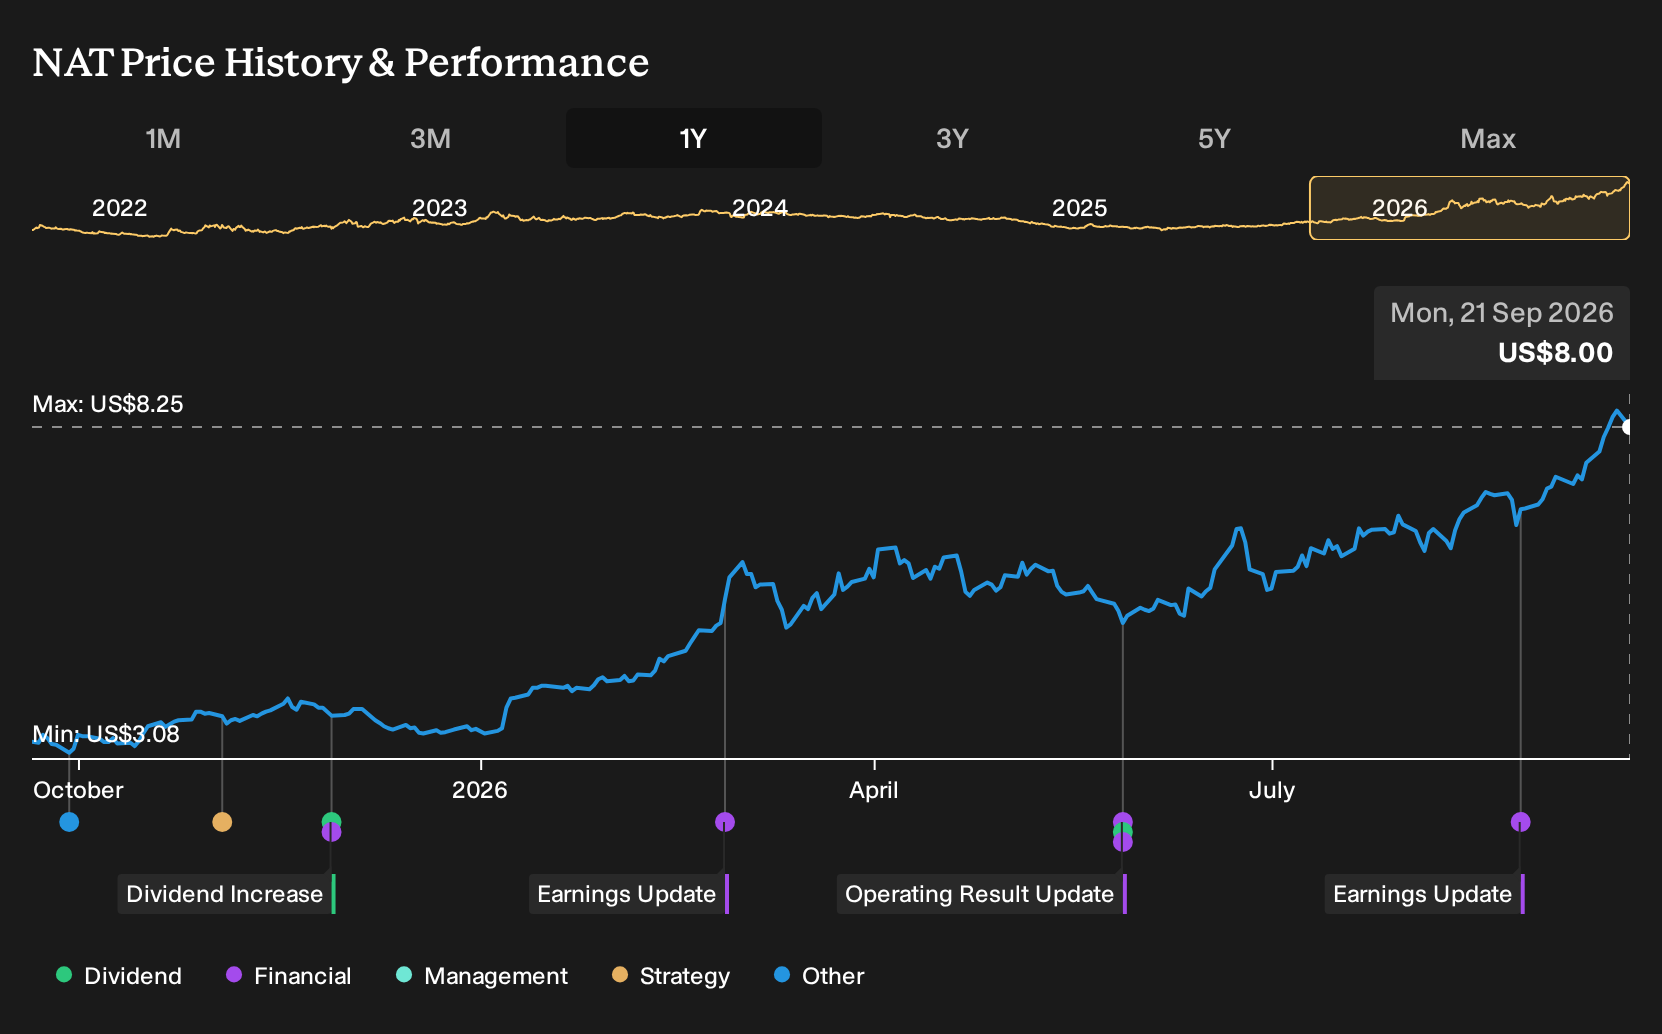1662x1034 pixels.
Task: Show the Max time range
Action: (x=1488, y=139)
